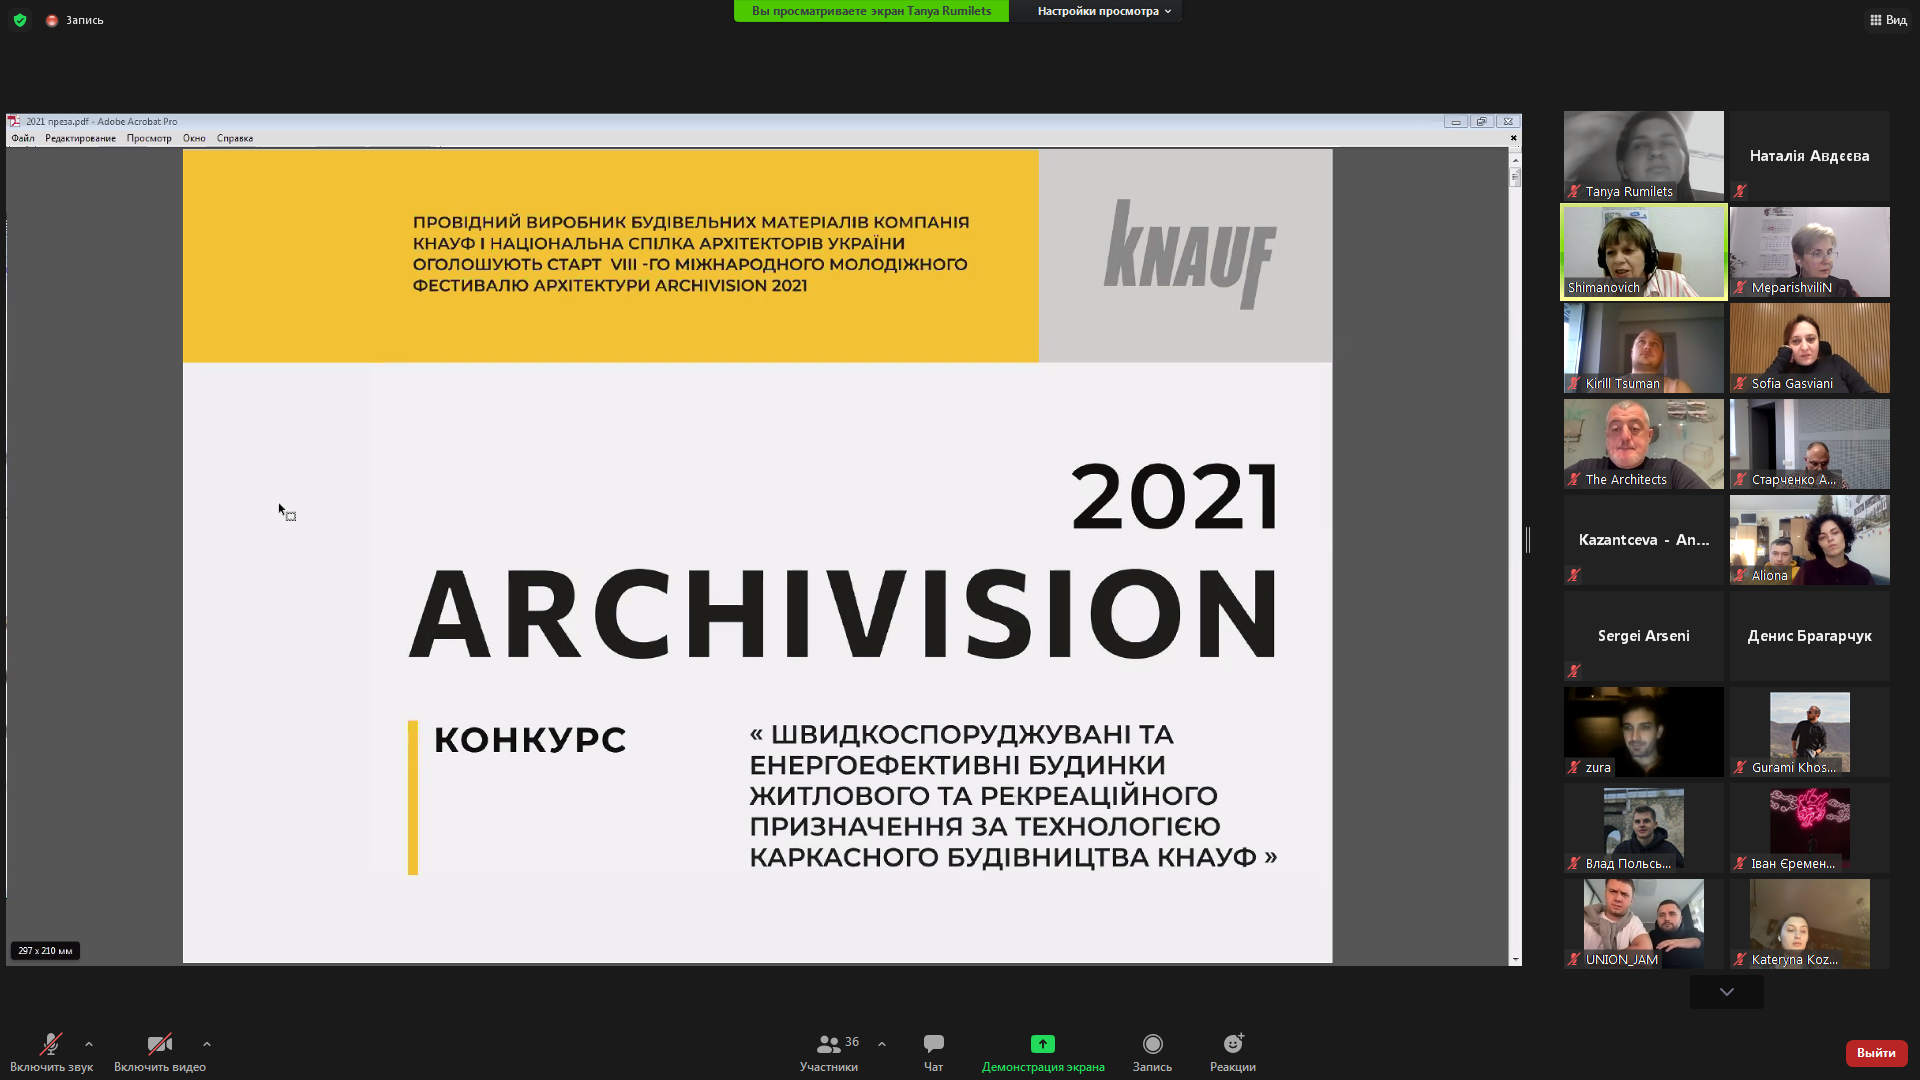Select The Architects video tile
The height and width of the screenshot is (1080, 1920).
pyautogui.click(x=1644, y=444)
